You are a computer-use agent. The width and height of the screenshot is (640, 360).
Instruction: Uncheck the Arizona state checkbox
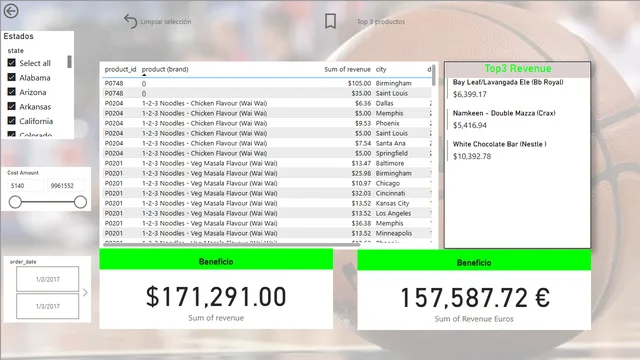click(11, 92)
